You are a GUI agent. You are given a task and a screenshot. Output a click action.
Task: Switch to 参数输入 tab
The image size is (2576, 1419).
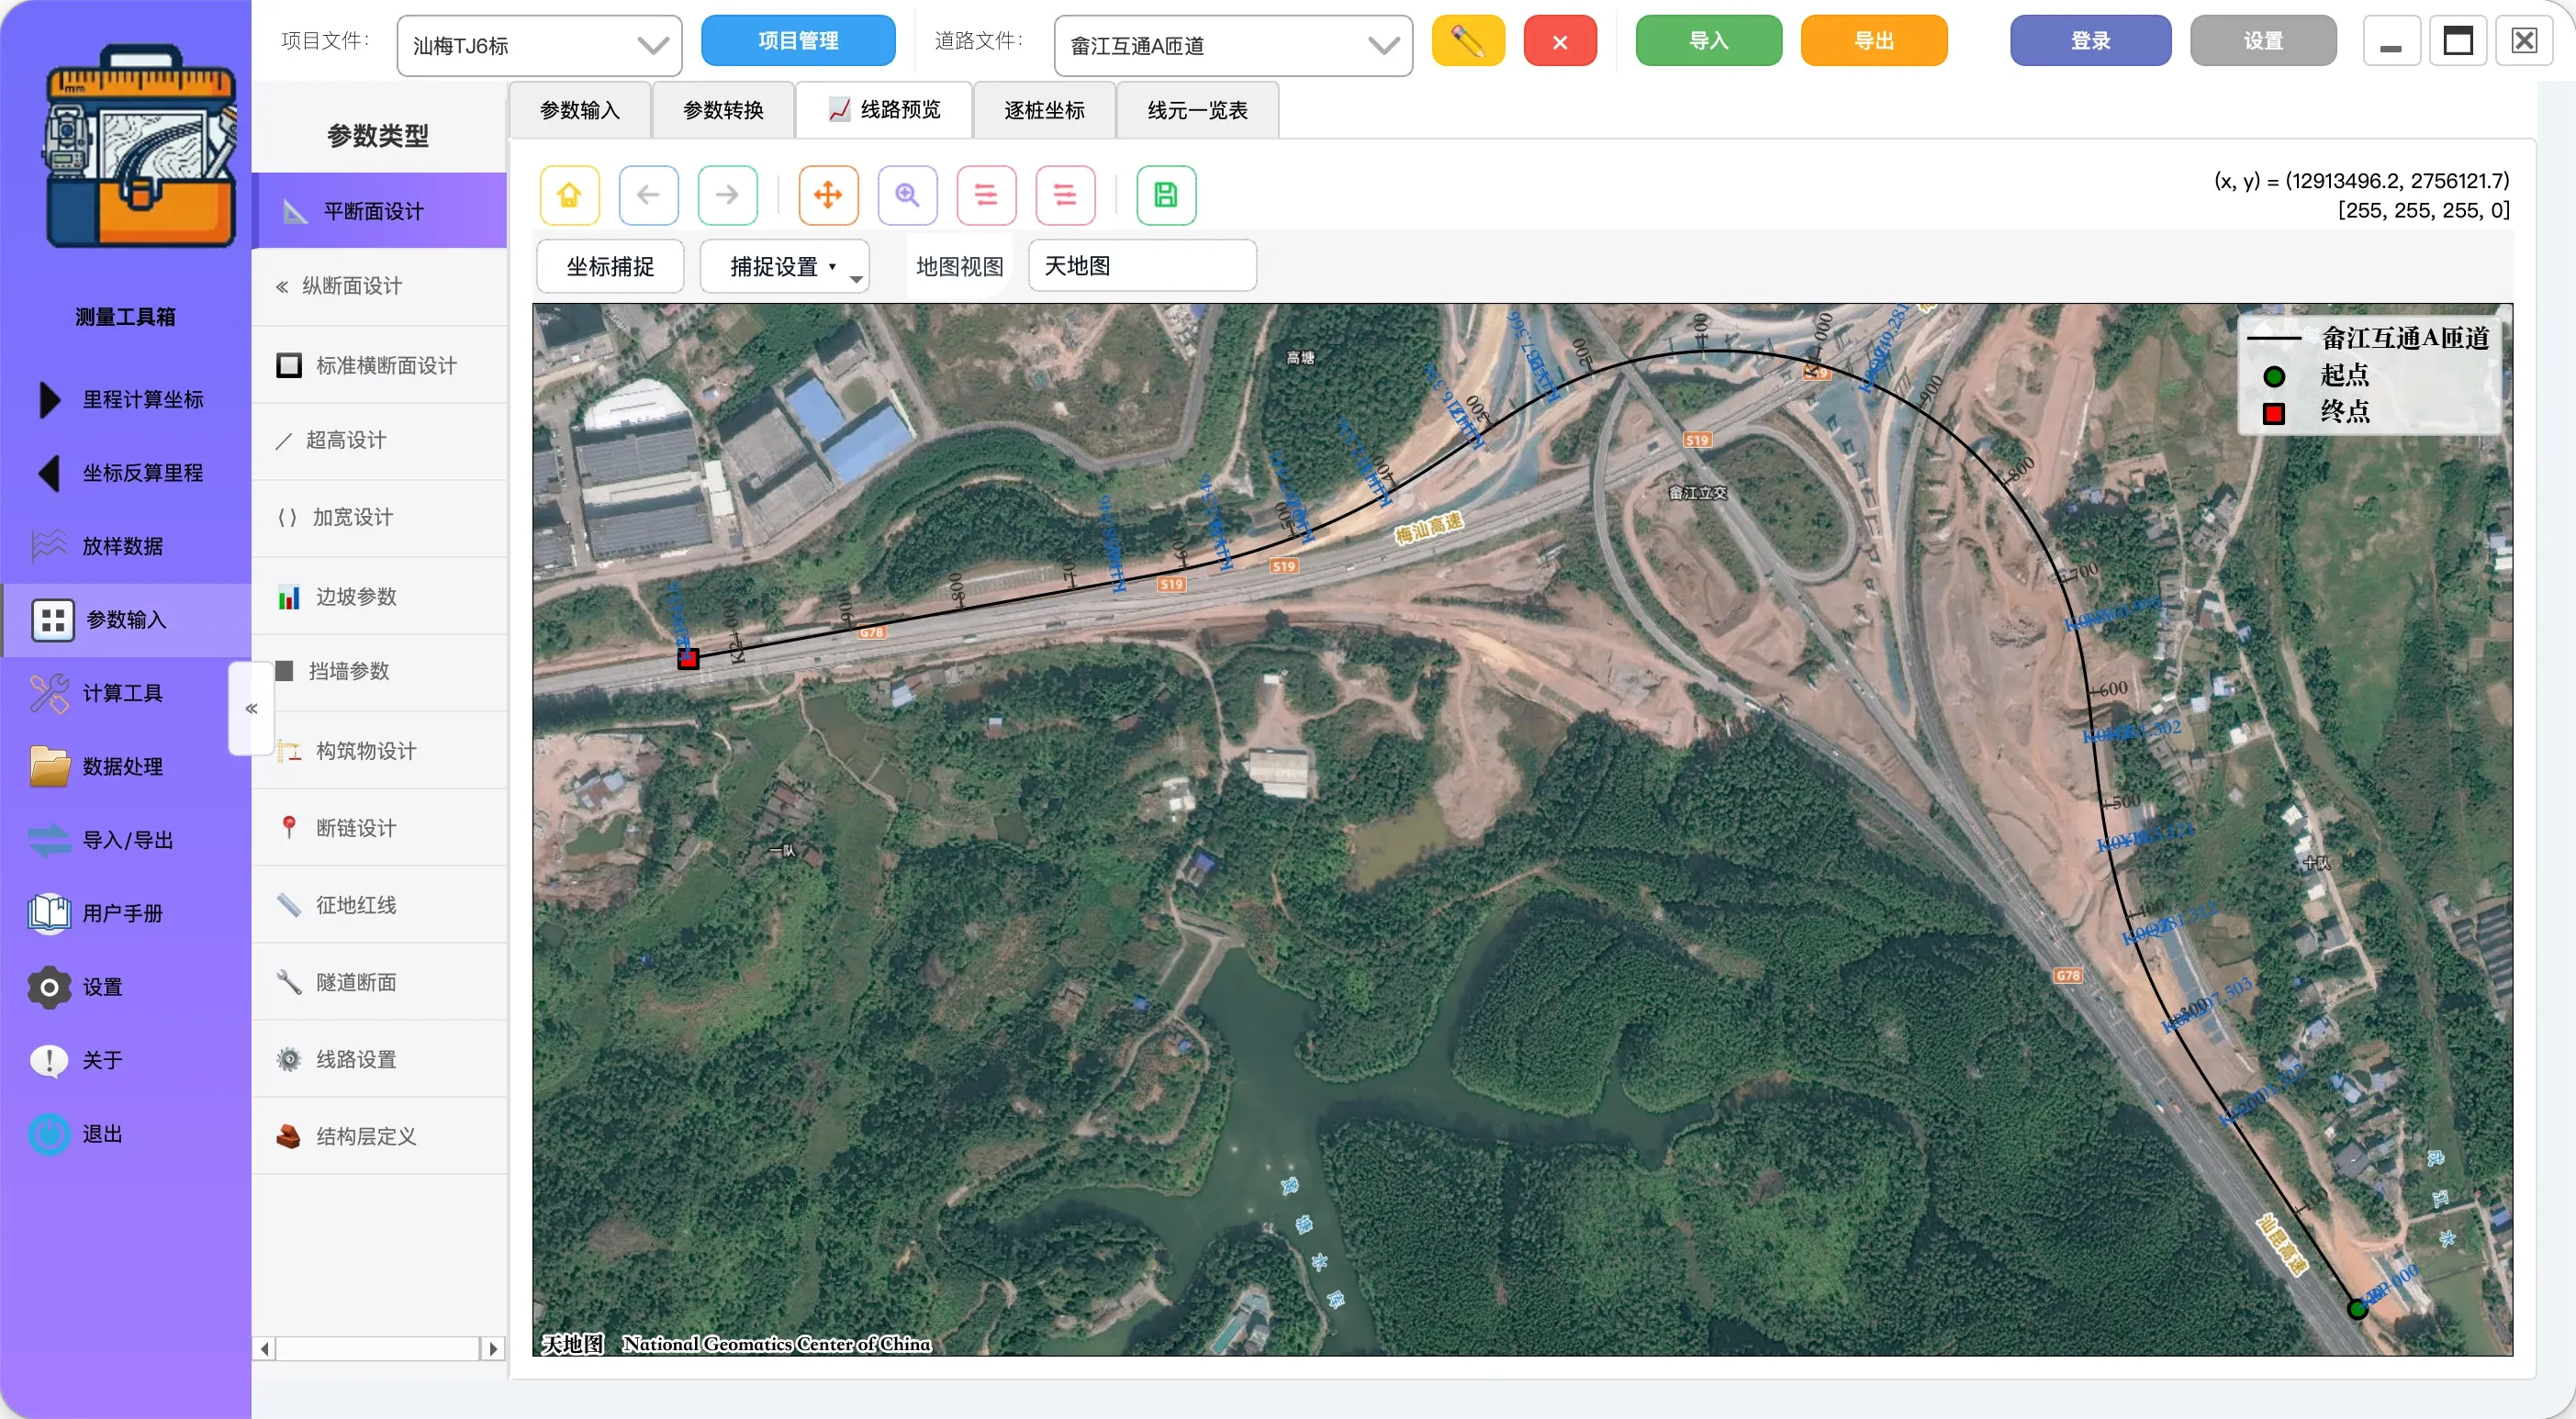pos(580,110)
